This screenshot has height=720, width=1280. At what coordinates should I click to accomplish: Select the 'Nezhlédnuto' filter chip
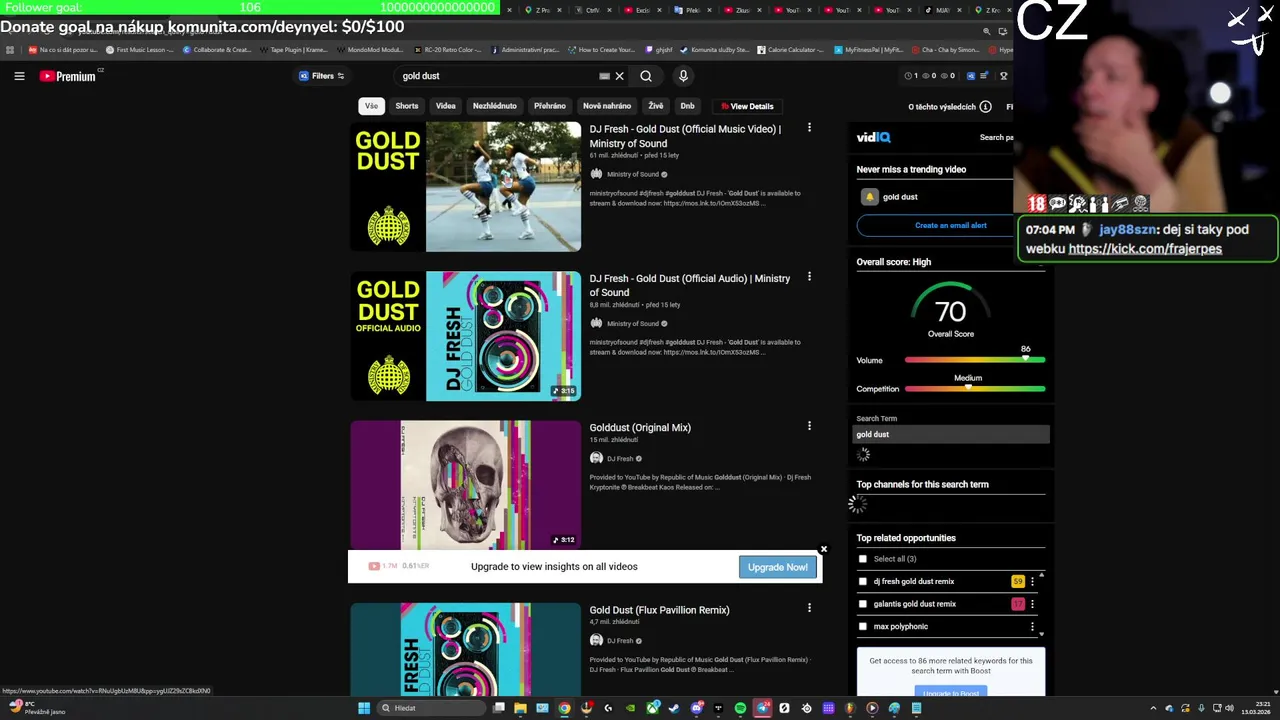[x=495, y=106]
